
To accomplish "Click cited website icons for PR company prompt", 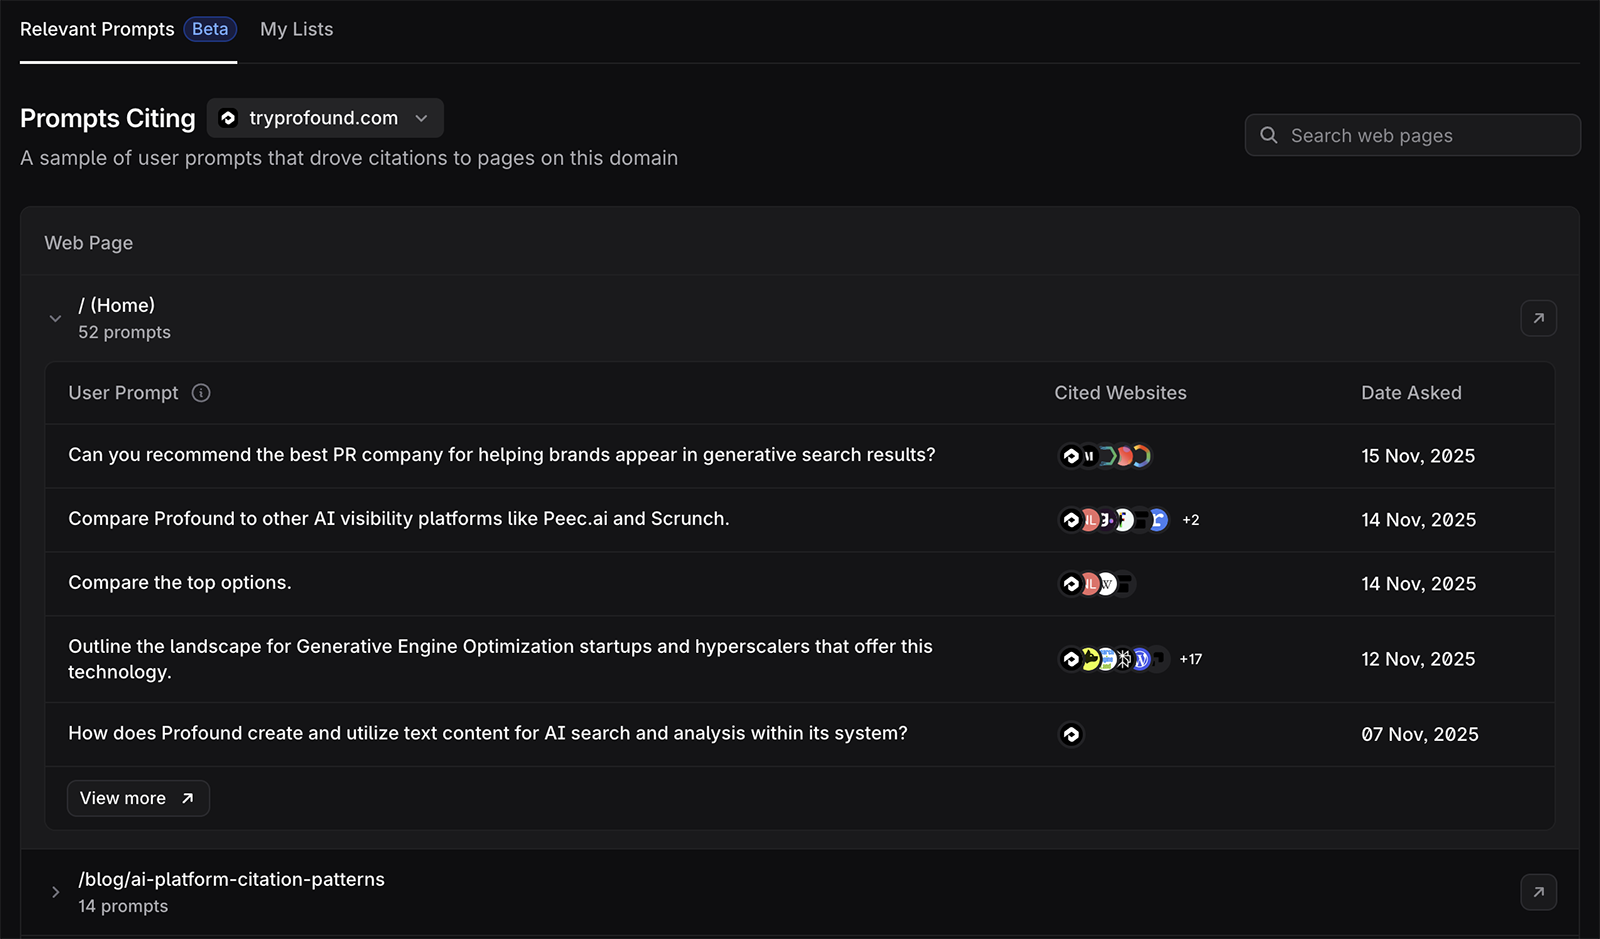I will point(1105,456).
